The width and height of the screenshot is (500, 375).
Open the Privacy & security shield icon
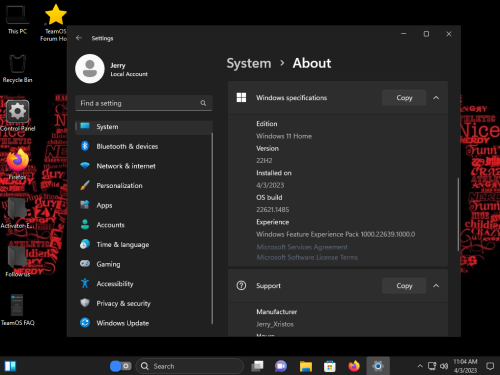(x=85, y=303)
